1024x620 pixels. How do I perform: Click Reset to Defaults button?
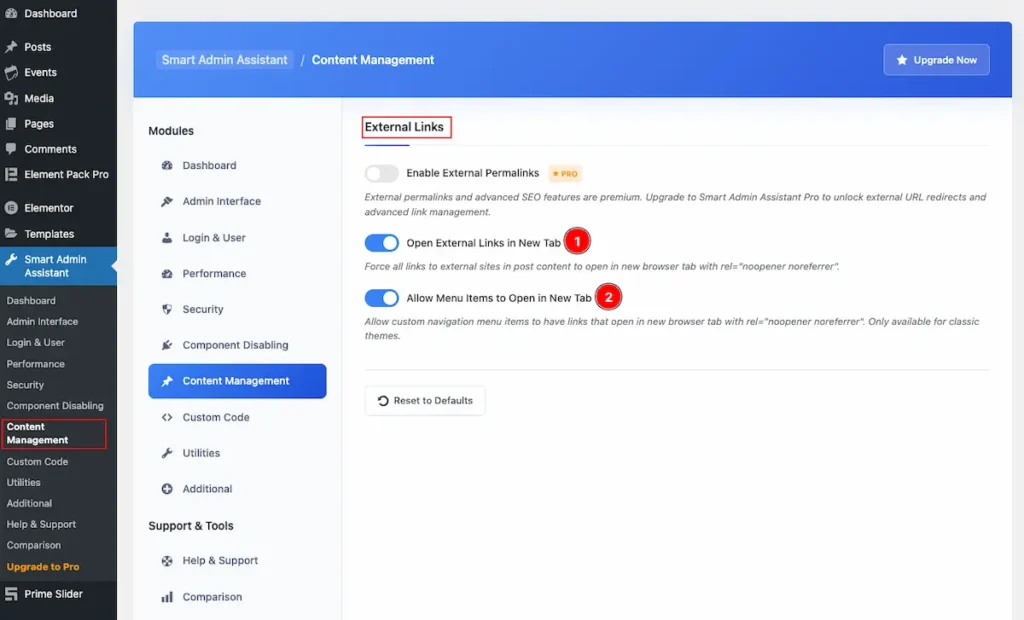(425, 400)
